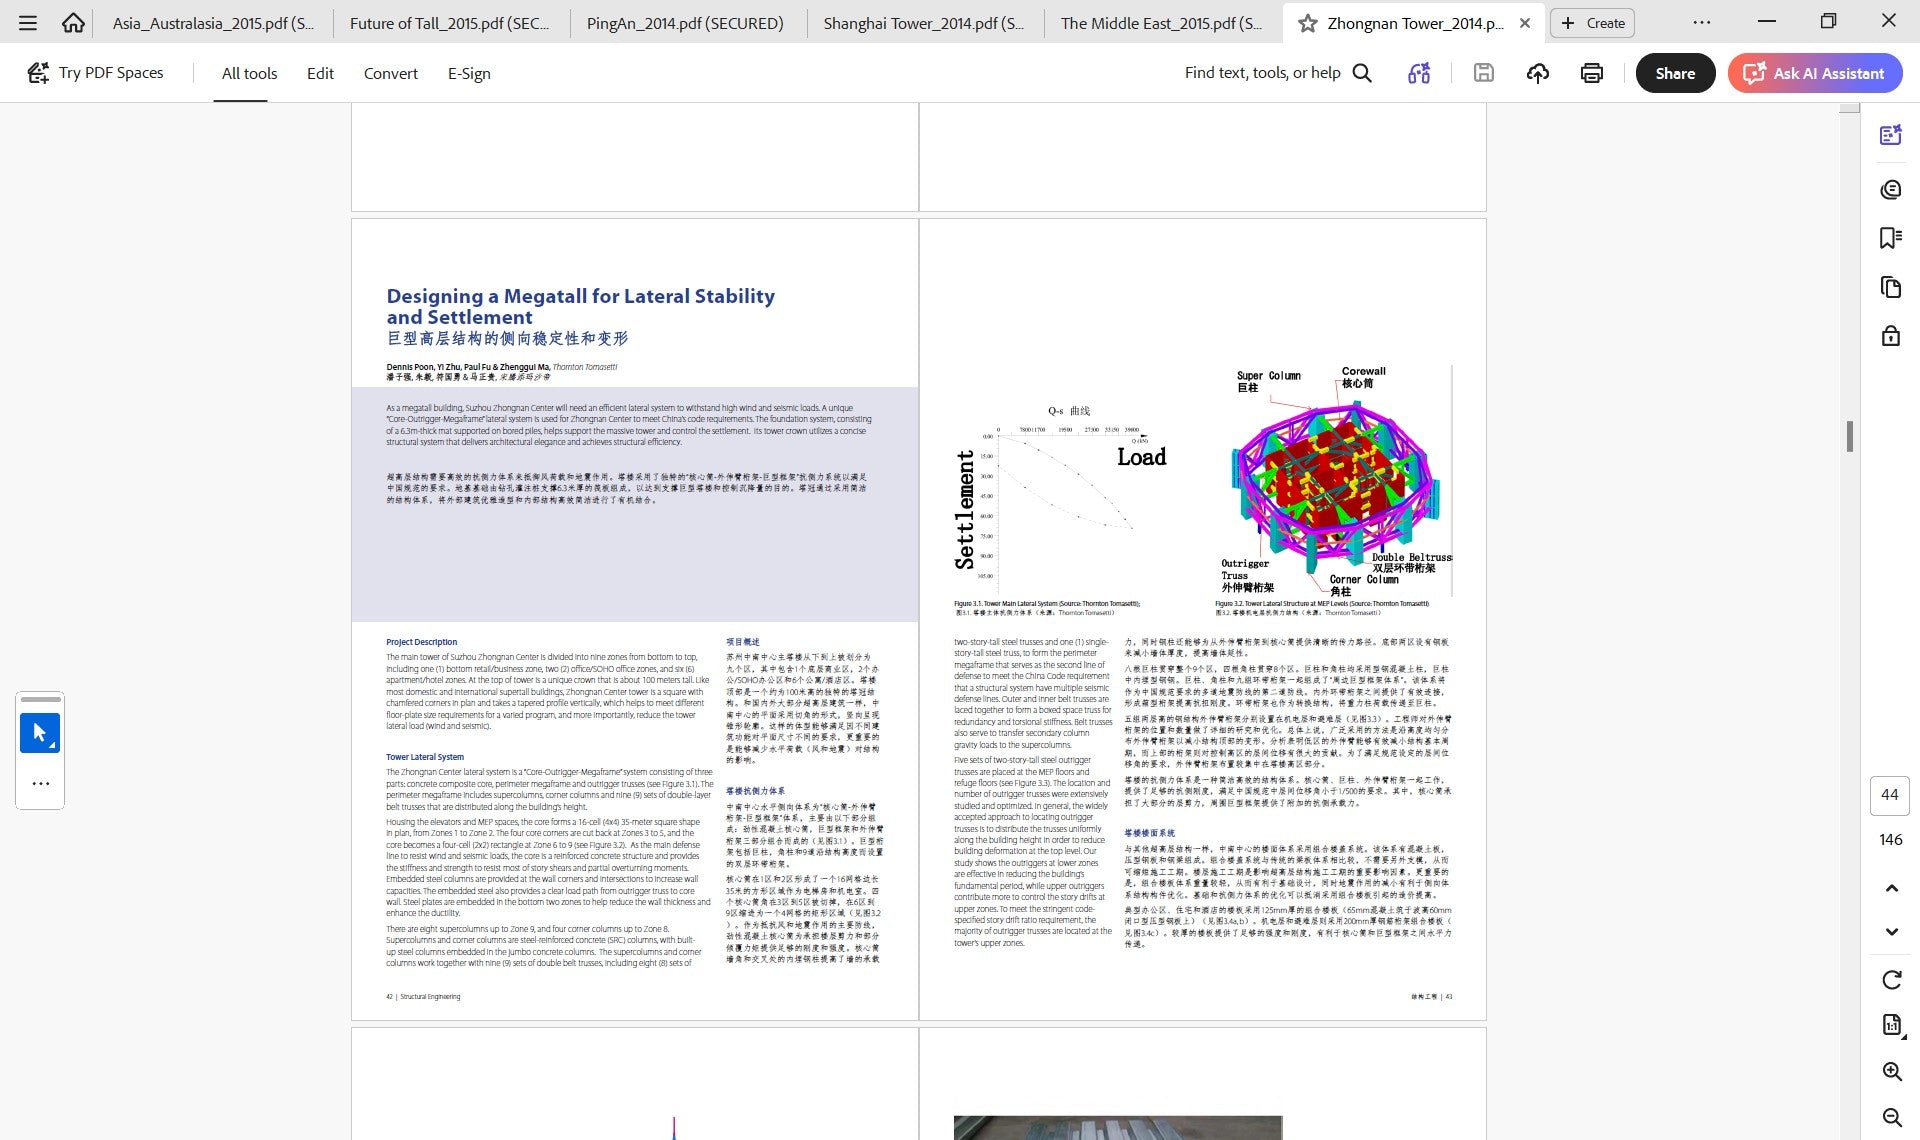The height and width of the screenshot is (1140, 1920).
Task: Save file using the disk icon
Action: pyautogui.click(x=1484, y=73)
